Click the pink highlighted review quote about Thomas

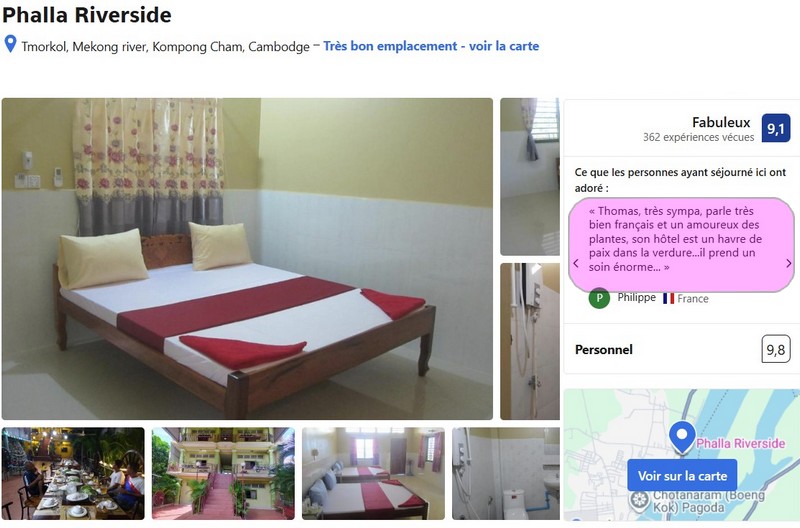[681, 239]
